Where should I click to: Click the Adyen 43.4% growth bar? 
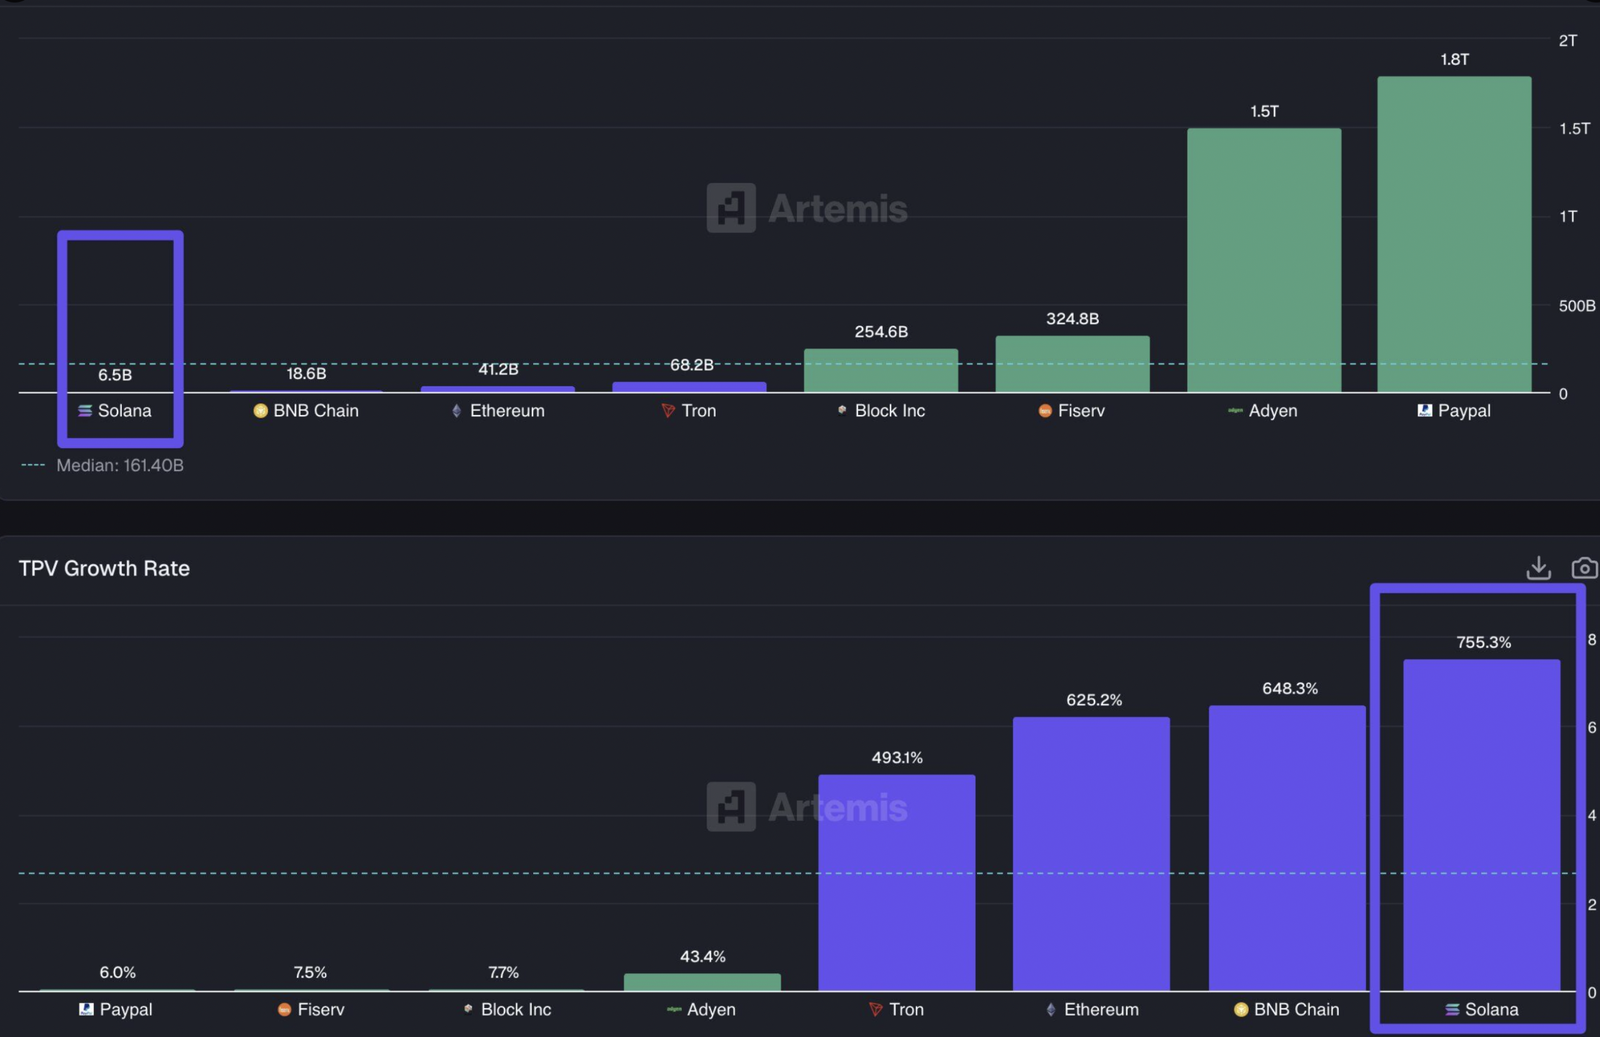(x=702, y=982)
